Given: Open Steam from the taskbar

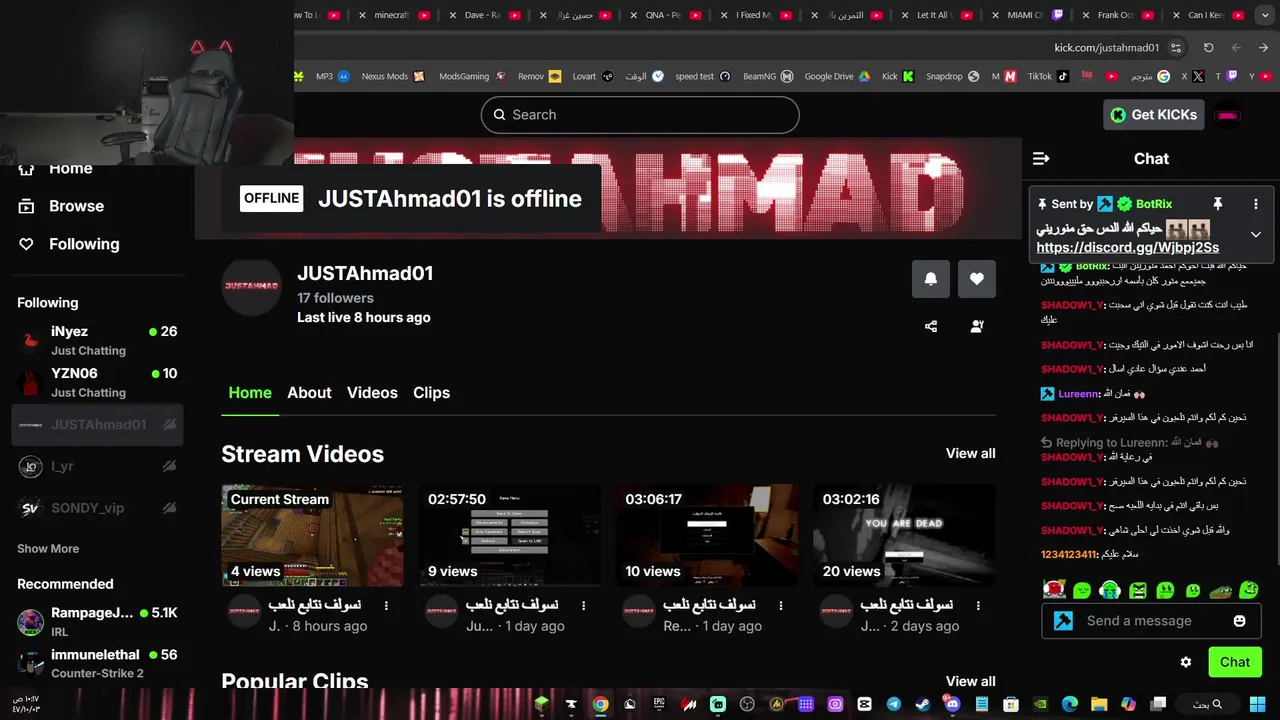Looking at the screenshot, I should 922,704.
